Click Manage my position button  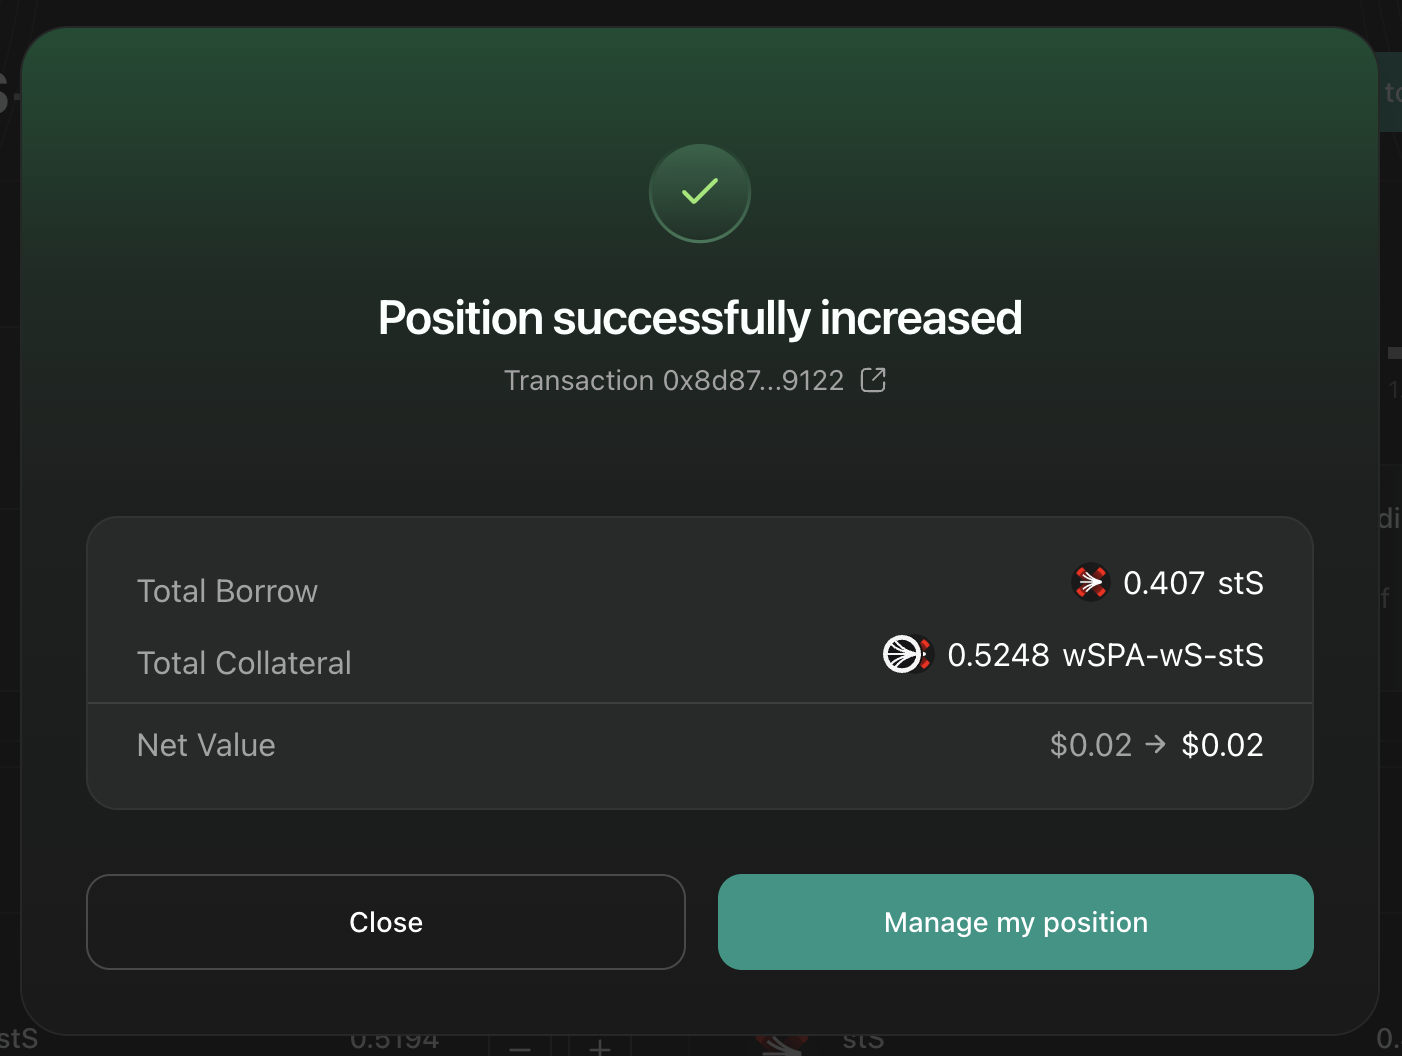pyautogui.click(x=1015, y=922)
